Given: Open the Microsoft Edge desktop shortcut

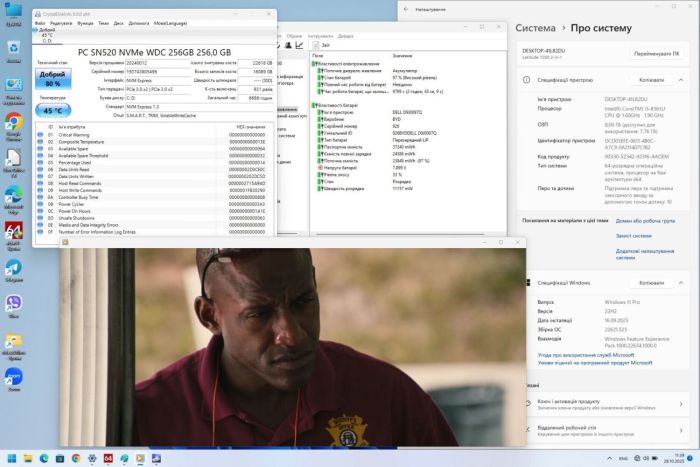Looking at the screenshot, I should (x=13, y=201).
